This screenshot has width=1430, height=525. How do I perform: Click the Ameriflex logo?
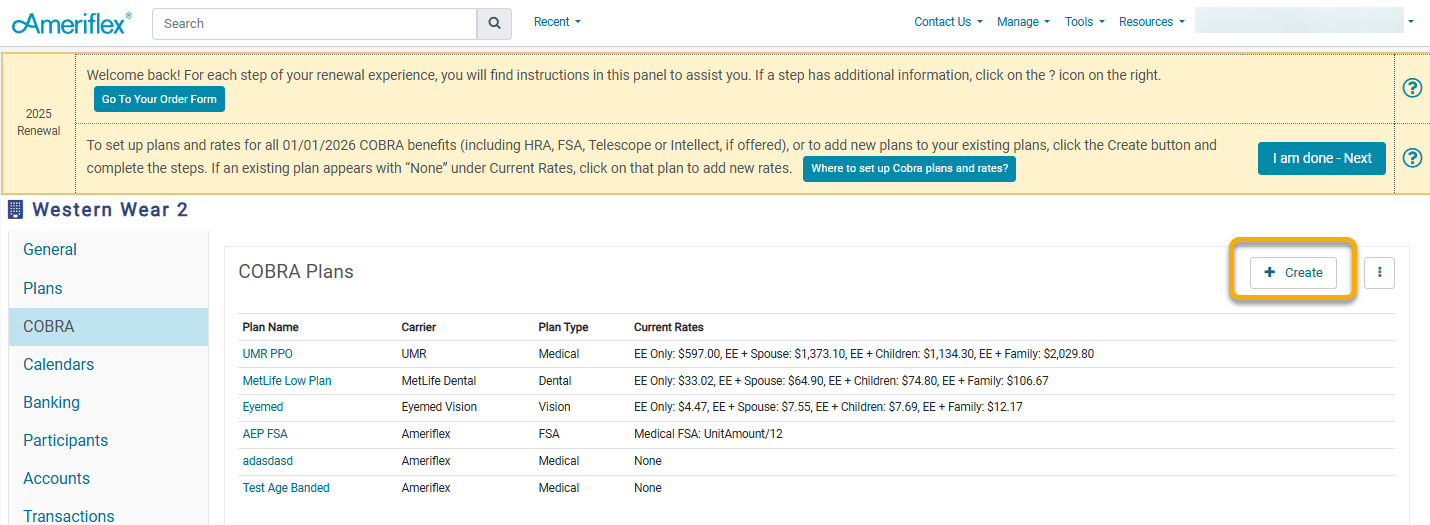click(71, 23)
